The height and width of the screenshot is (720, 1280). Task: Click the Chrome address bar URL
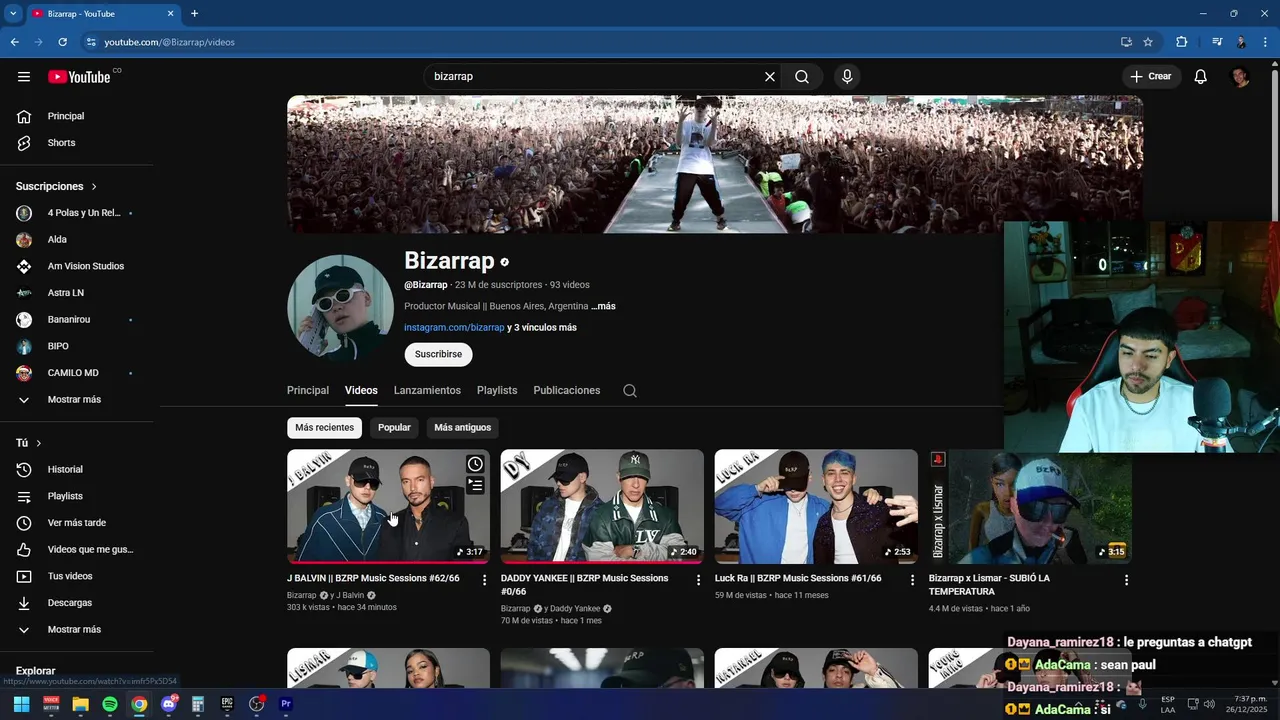point(170,42)
